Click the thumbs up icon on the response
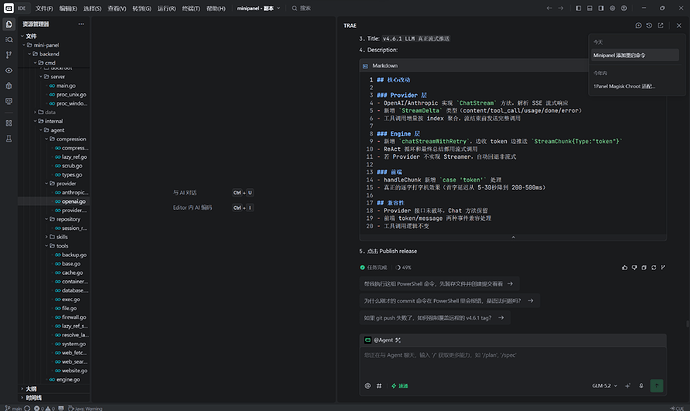 pyautogui.click(x=624, y=268)
